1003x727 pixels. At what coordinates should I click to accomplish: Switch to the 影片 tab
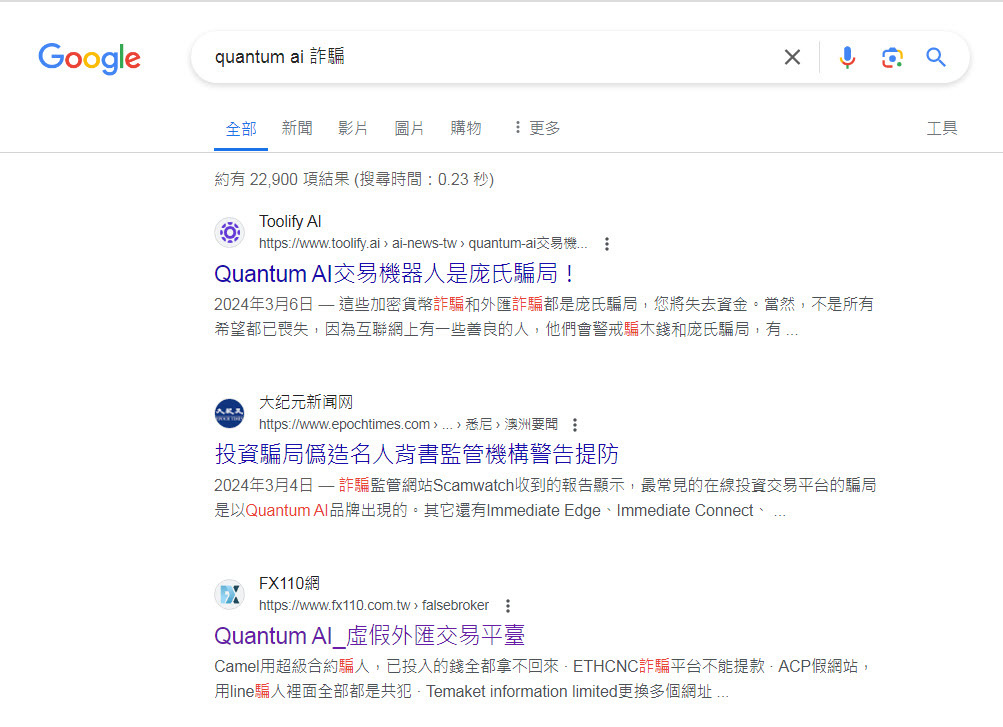coord(353,129)
